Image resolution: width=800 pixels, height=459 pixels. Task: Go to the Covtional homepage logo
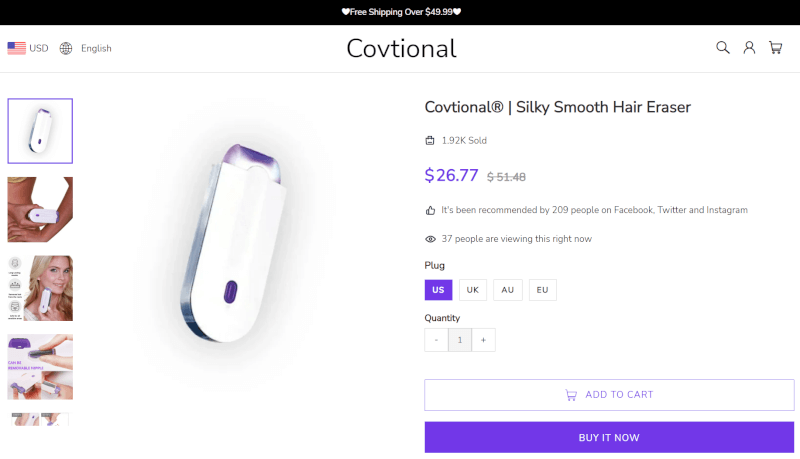tap(401, 48)
